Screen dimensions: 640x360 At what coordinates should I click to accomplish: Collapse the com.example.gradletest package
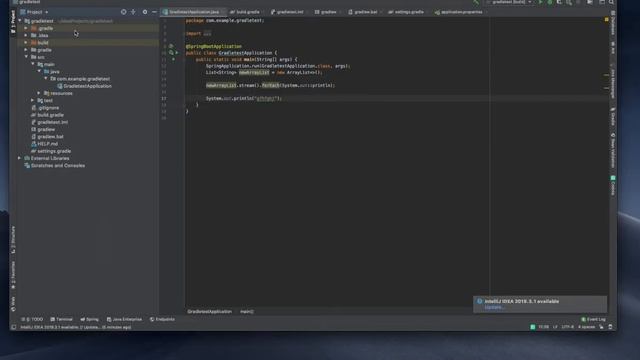click(46, 78)
